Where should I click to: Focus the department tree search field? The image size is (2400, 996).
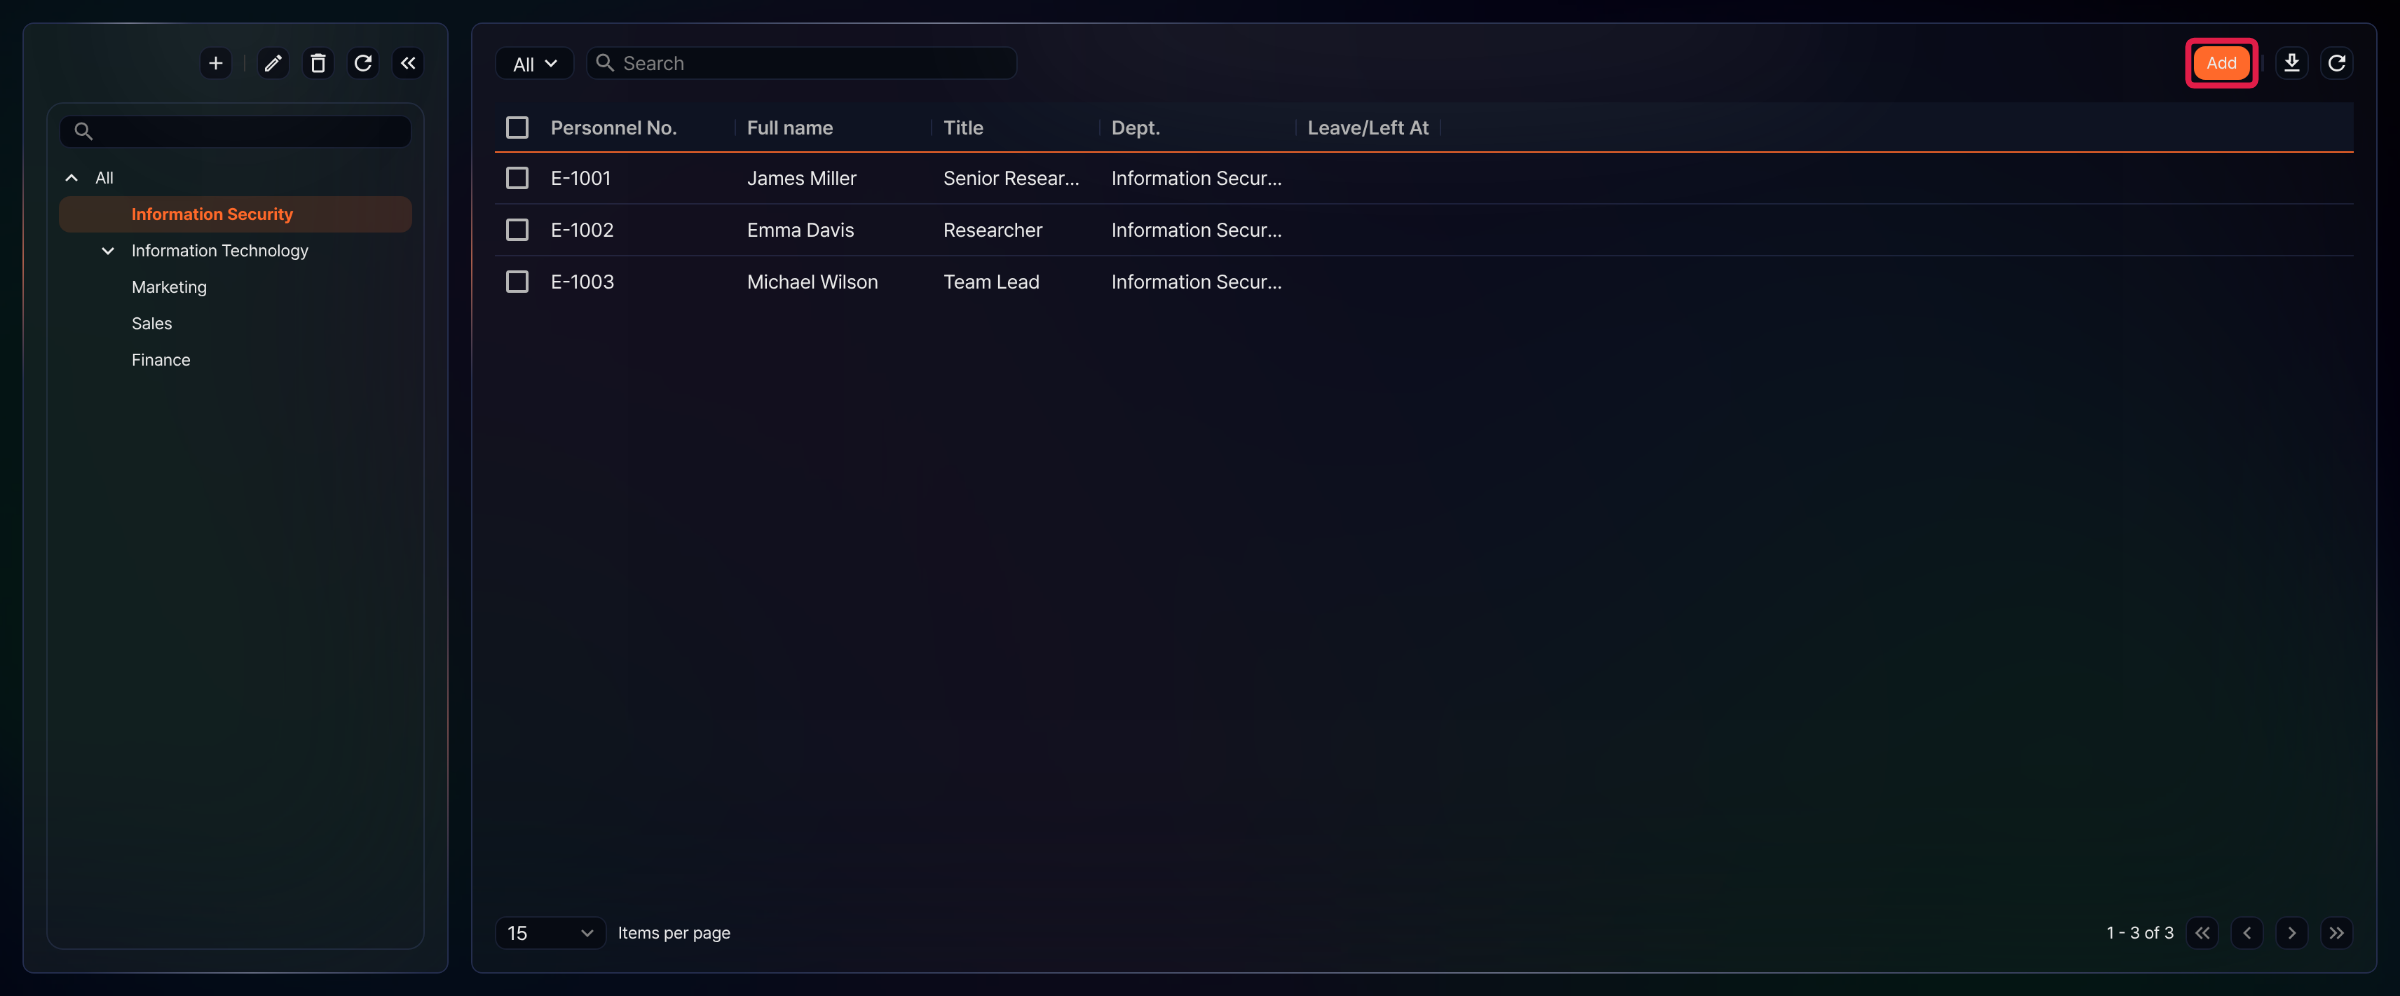pyautogui.click(x=235, y=131)
